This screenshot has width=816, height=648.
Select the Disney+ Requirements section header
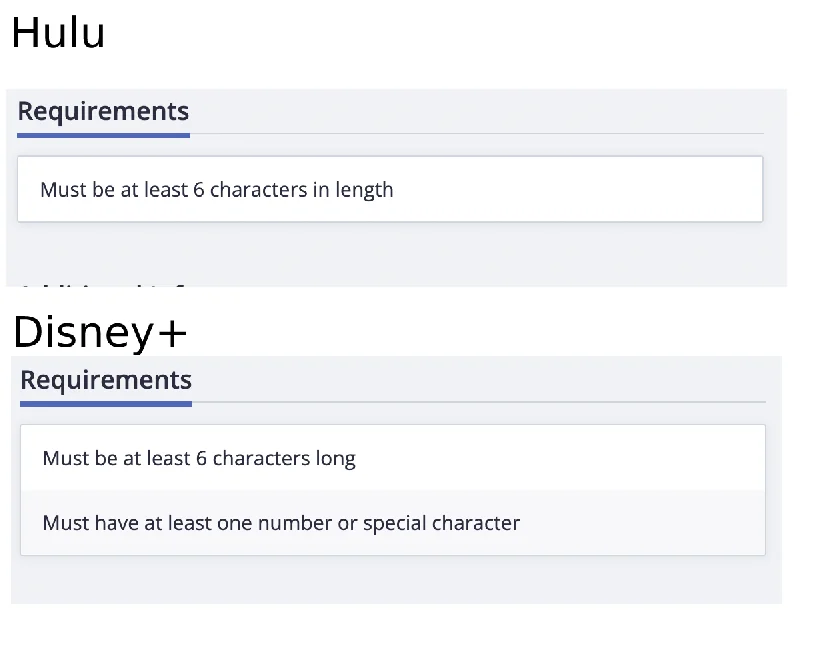(x=106, y=380)
